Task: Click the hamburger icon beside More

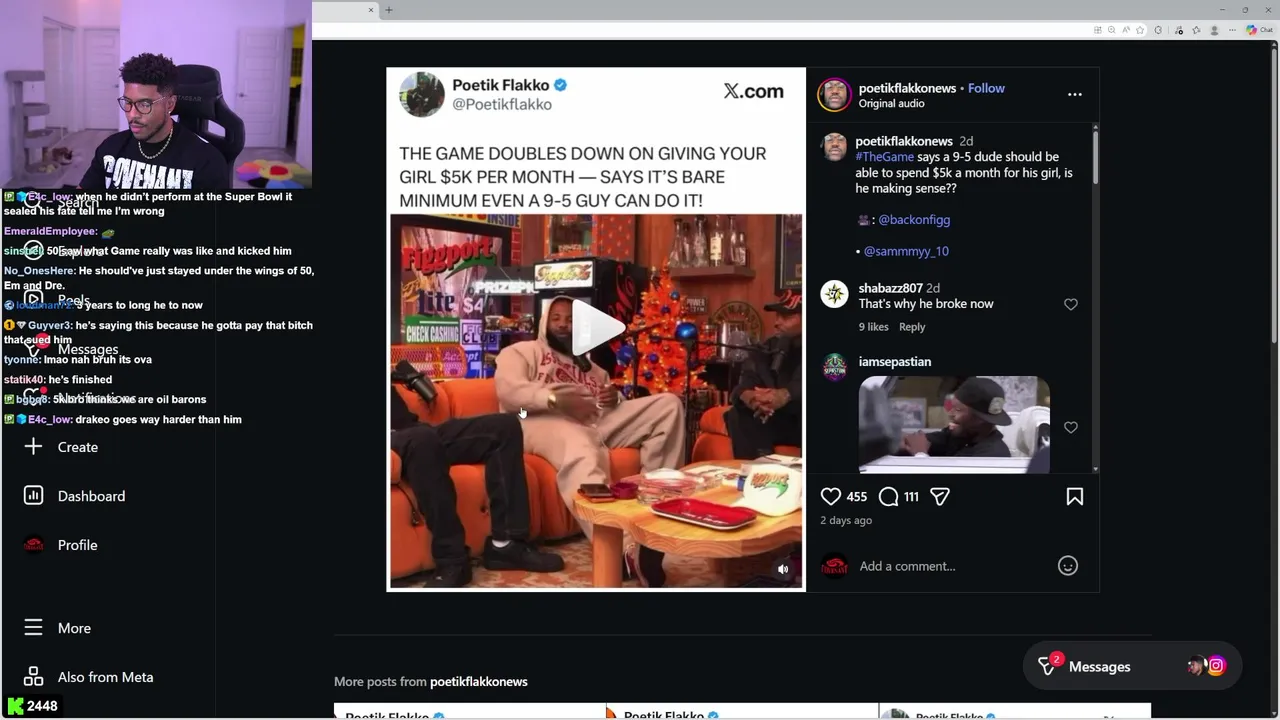Action: pos(33,627)
